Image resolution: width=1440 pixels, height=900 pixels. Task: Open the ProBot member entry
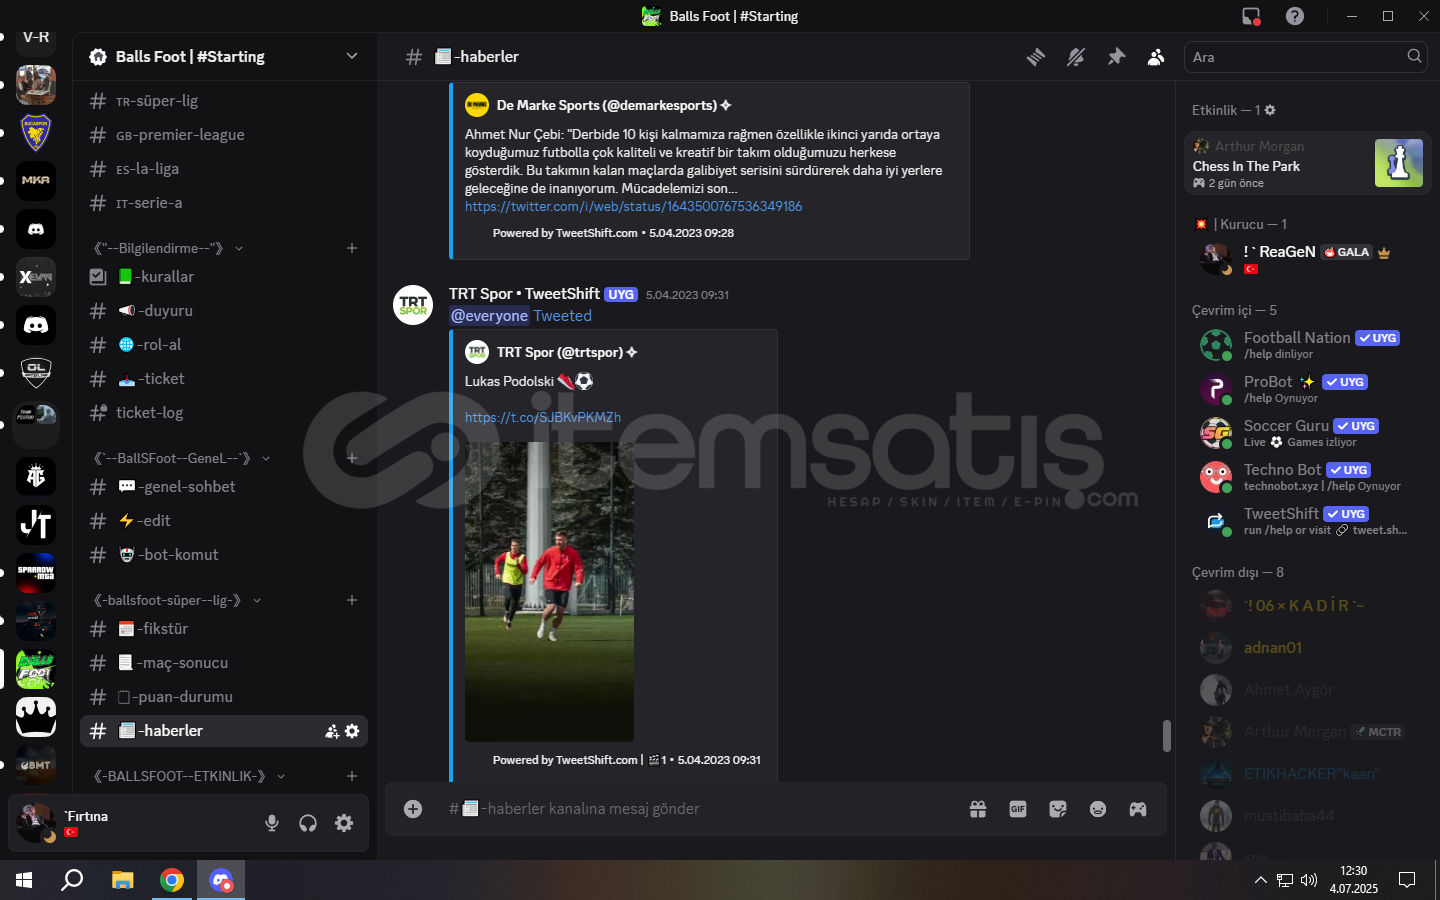[1307, 389]
